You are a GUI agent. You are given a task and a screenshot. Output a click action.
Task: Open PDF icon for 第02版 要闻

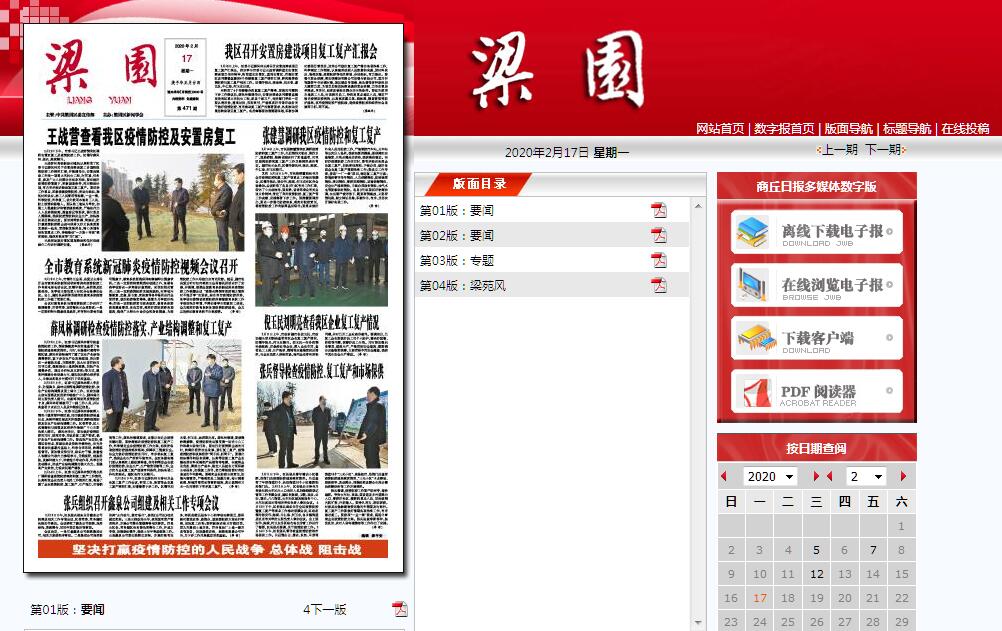tap(659, 235)
